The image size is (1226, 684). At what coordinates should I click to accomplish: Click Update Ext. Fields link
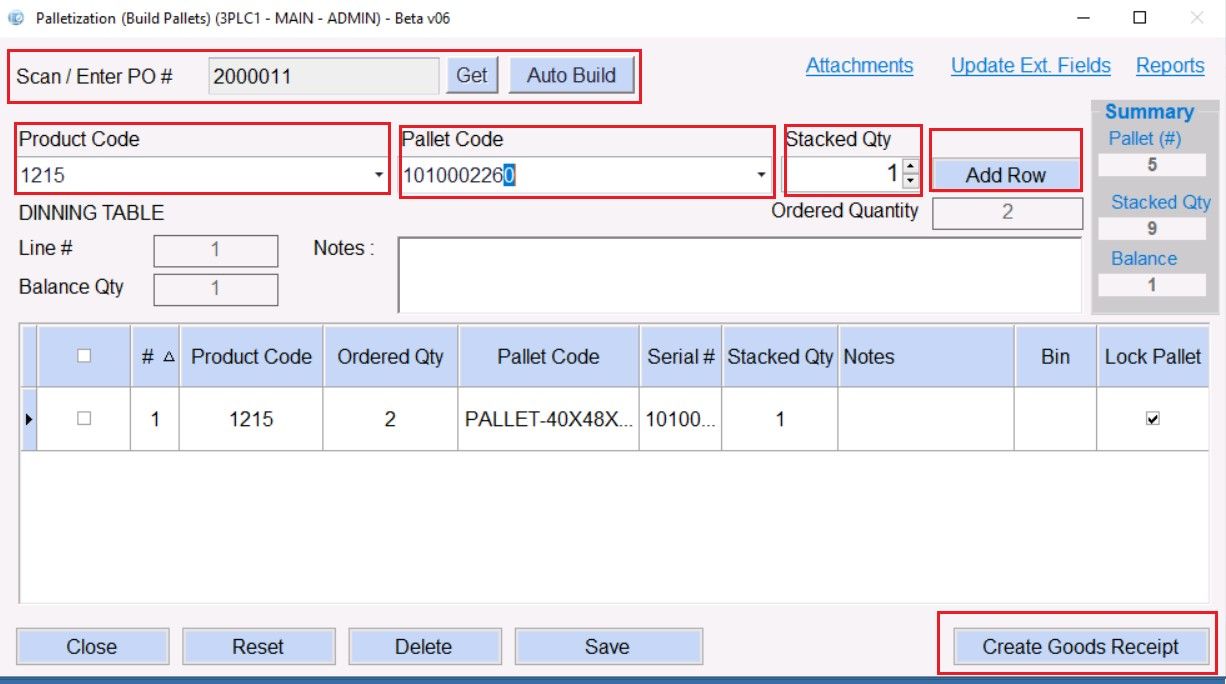pyautogui.click(x=1030, y=66)
